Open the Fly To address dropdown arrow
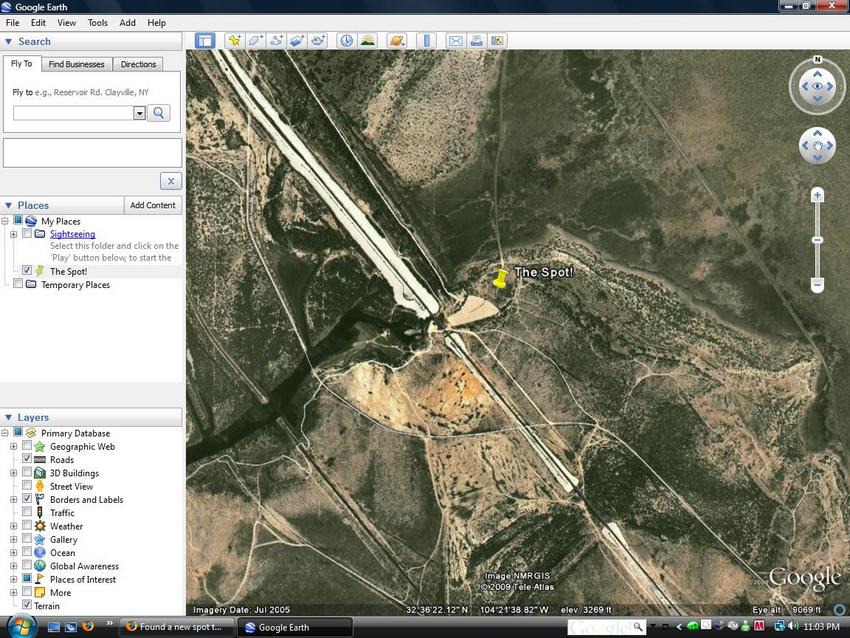850x638 pixels. 139,113
